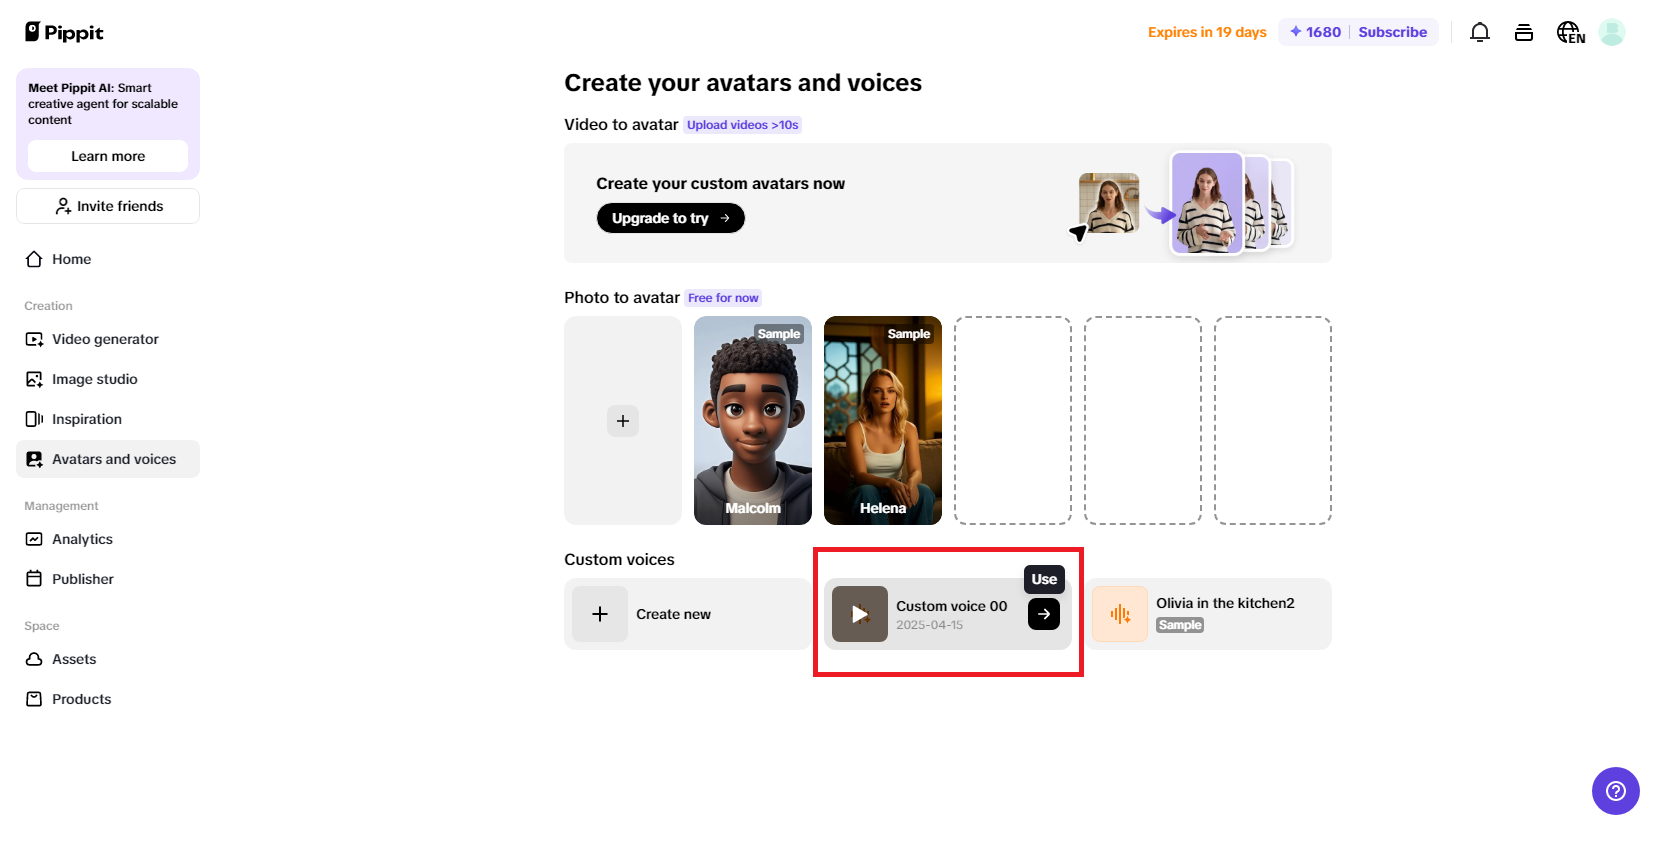This screenshot has height=843, width=1679.
Task: Click the Invite friends button
Action: tap(108, 206)
